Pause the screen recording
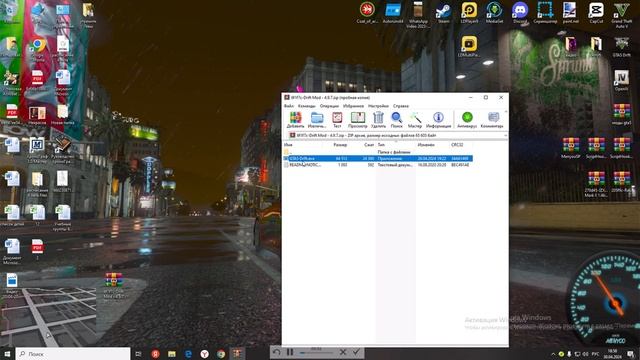640x360 pixels. click(290, 352)
